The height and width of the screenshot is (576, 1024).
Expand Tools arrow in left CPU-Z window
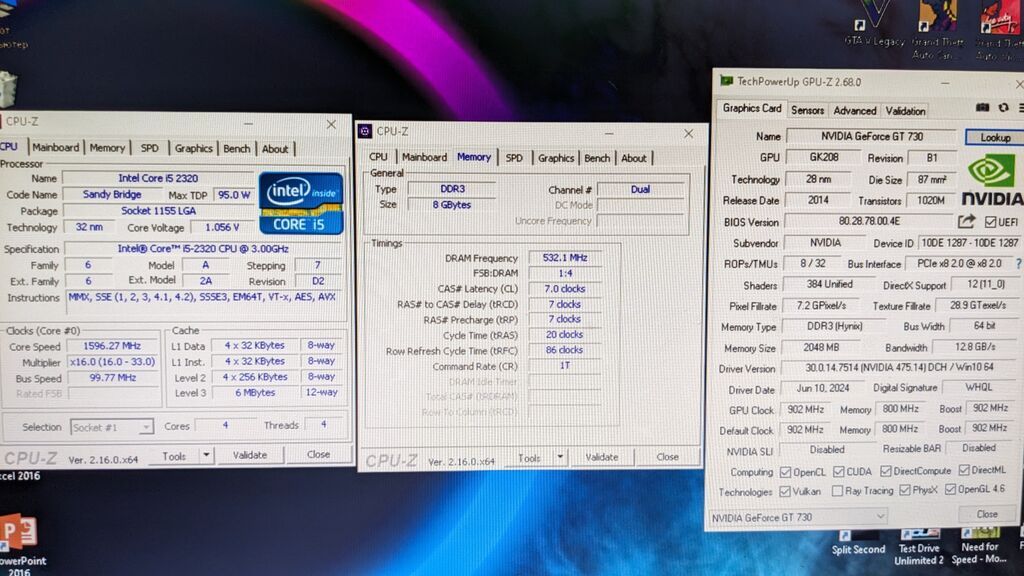coord(206,455)
